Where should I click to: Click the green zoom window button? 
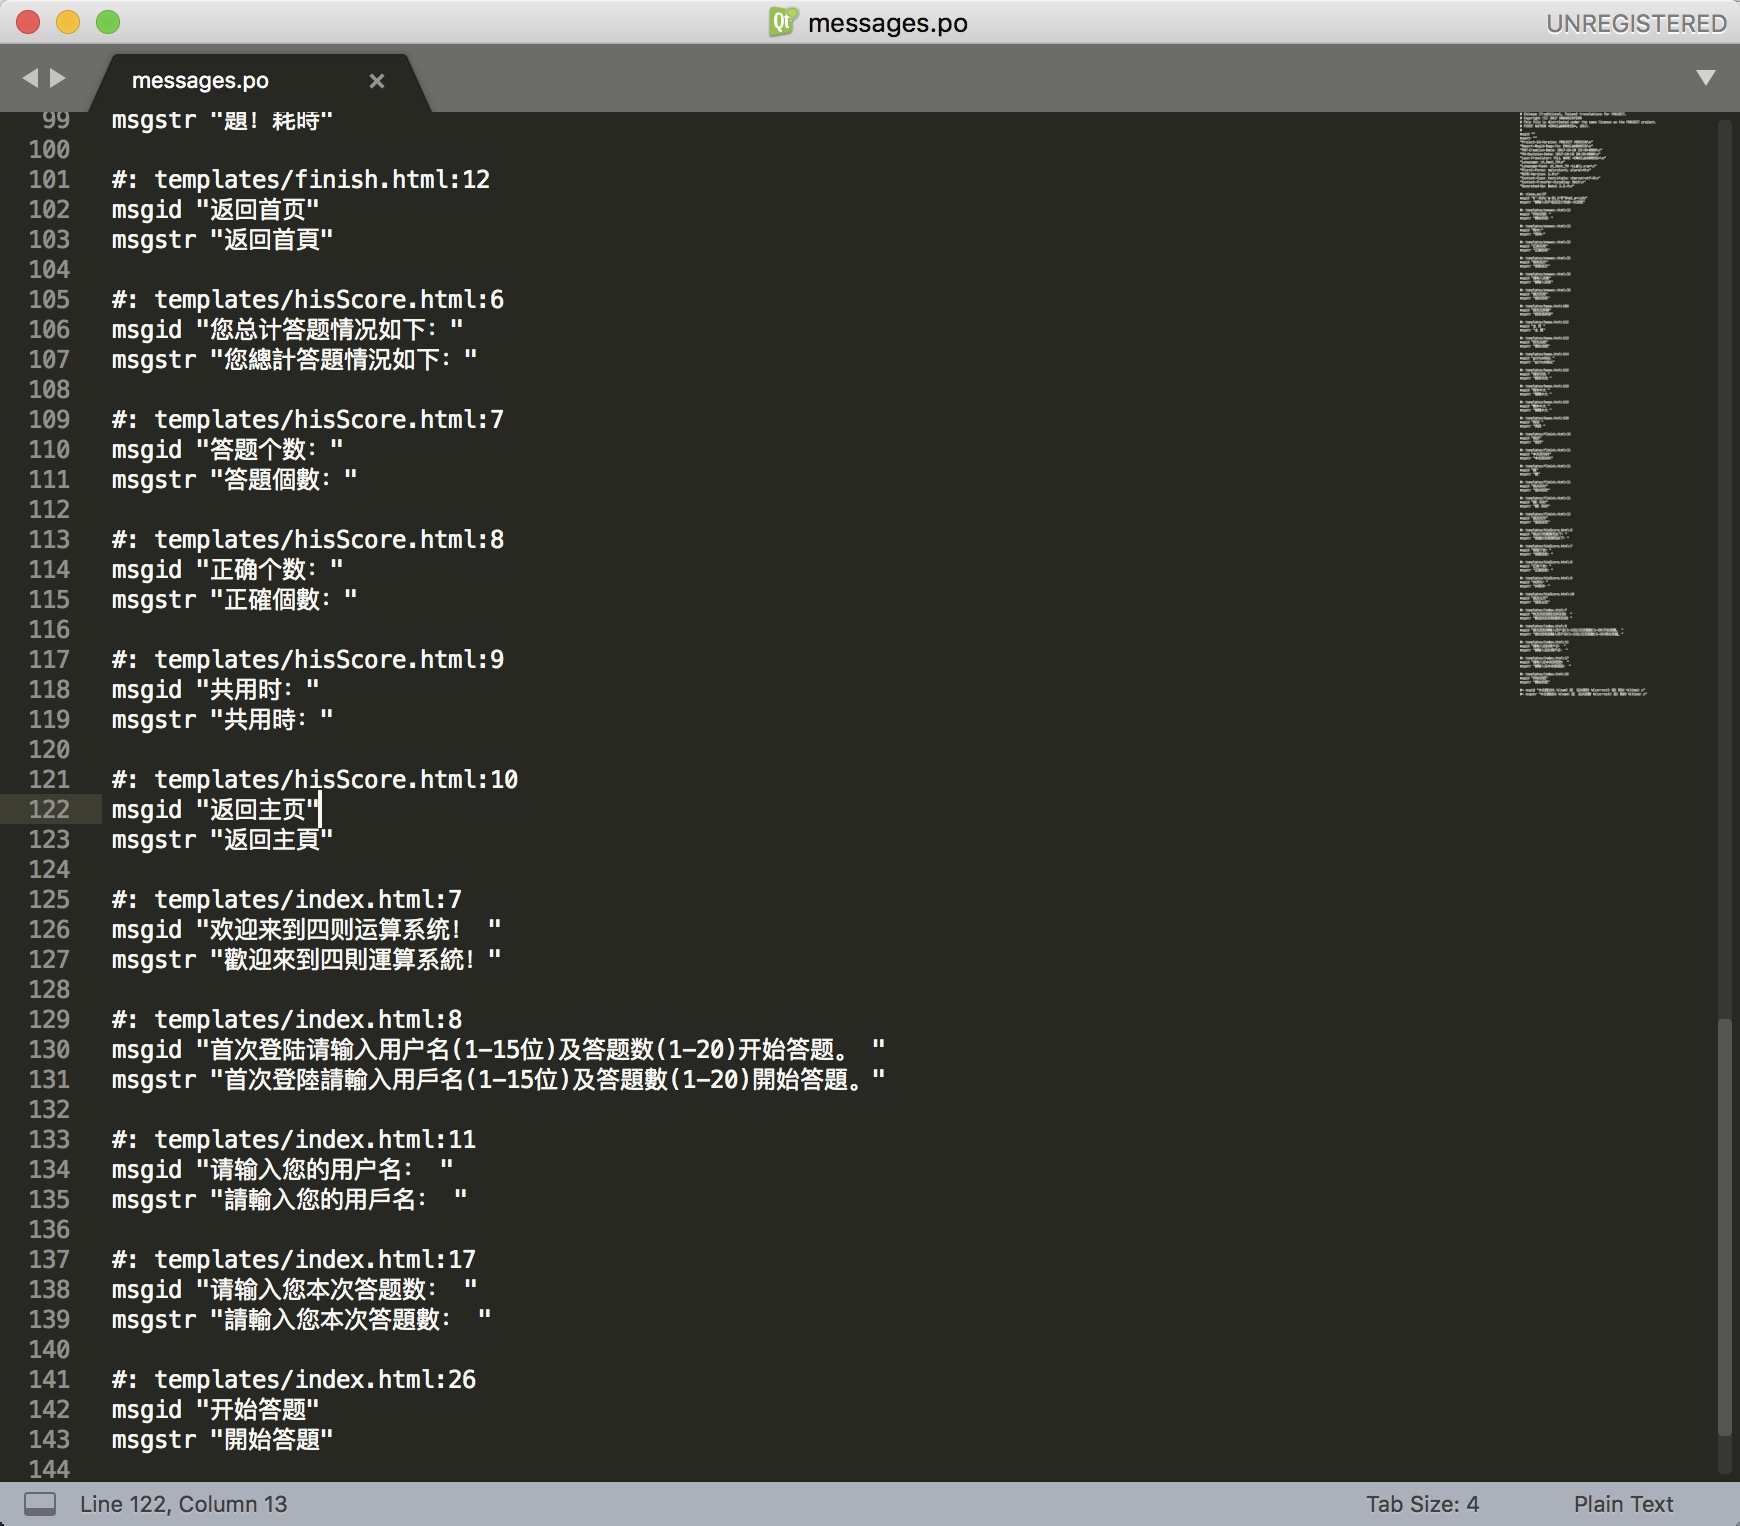[108, 22]
